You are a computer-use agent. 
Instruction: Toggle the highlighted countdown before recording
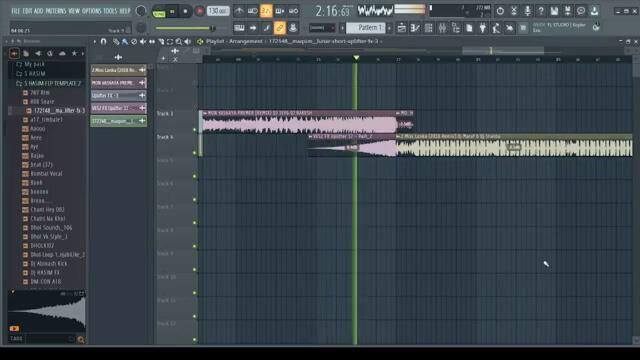point(266,11)
